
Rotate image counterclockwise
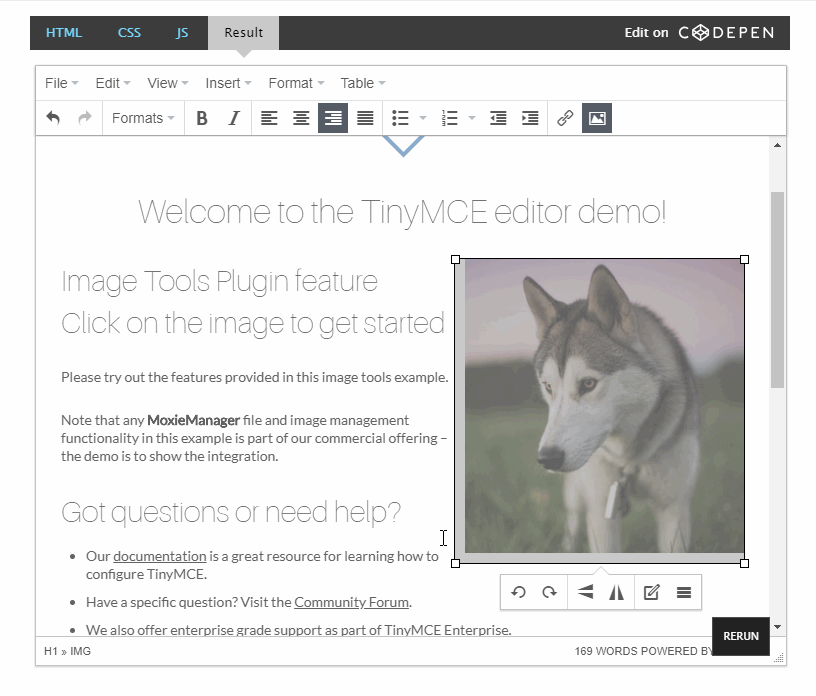coord(518,592)
